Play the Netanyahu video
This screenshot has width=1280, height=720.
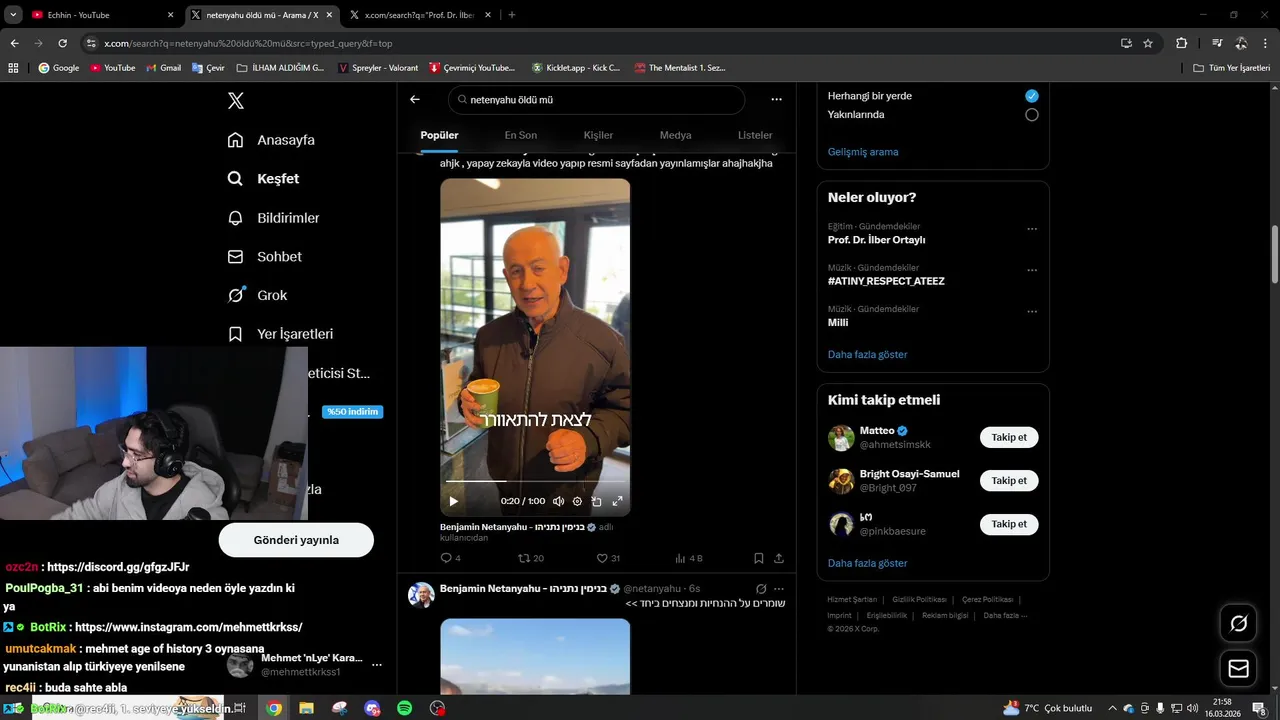pyautogui.click(x=453, y=501)
